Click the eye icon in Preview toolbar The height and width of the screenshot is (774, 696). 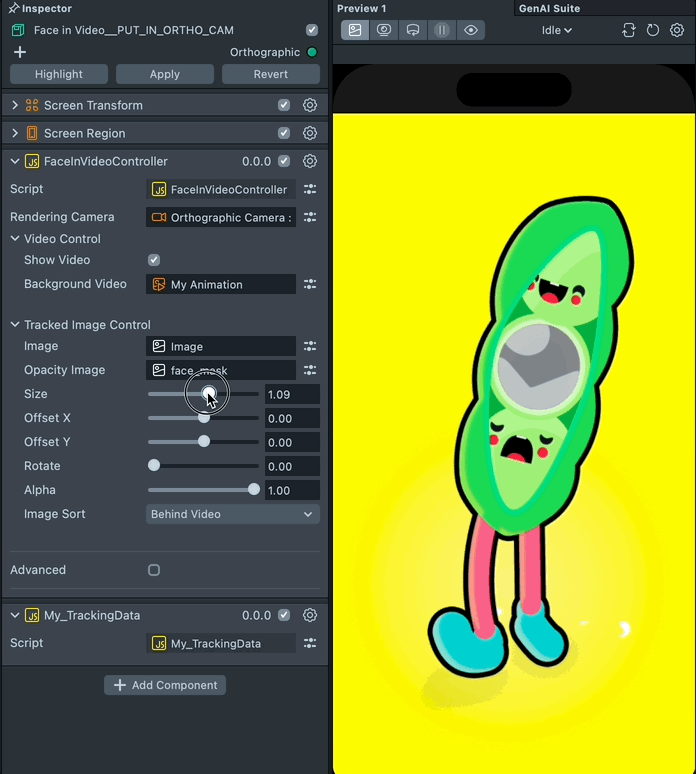pos(470,30)
